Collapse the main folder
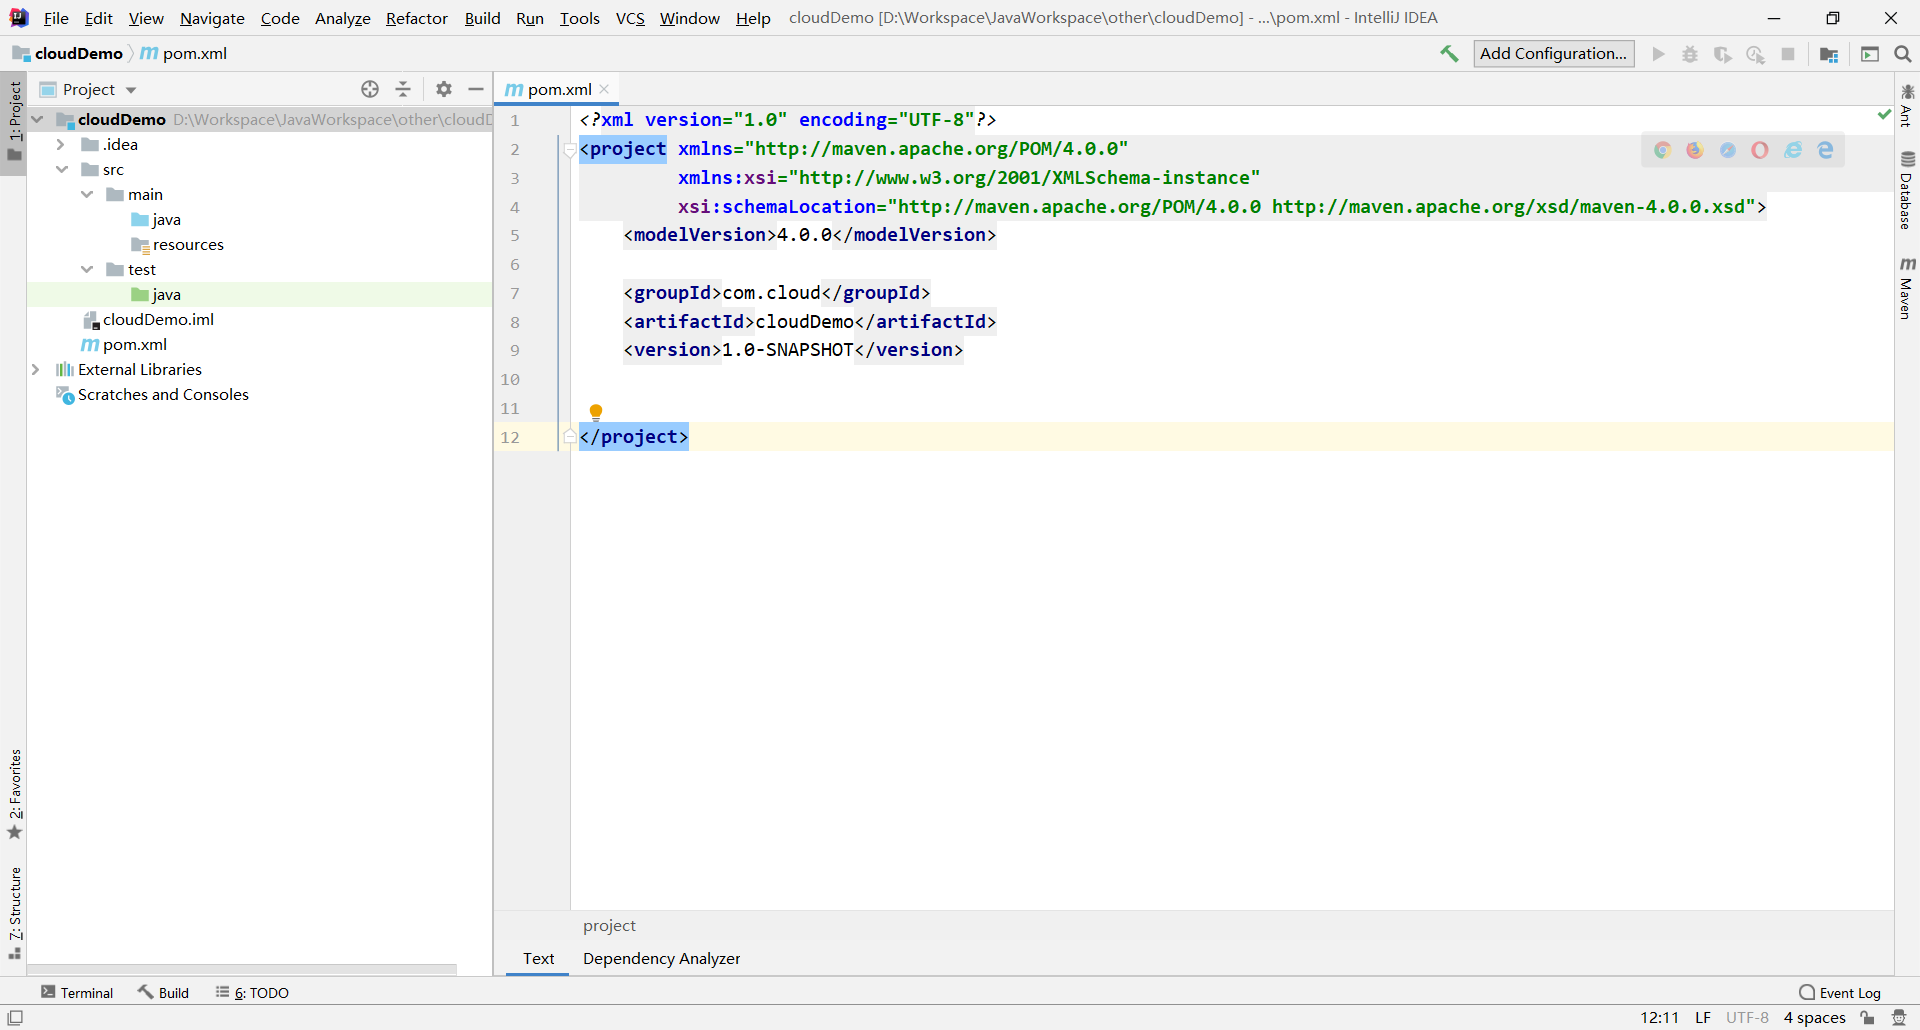Image resolution: width=1920 pixels, height=1030 pixels. click(x=87, y=194)
